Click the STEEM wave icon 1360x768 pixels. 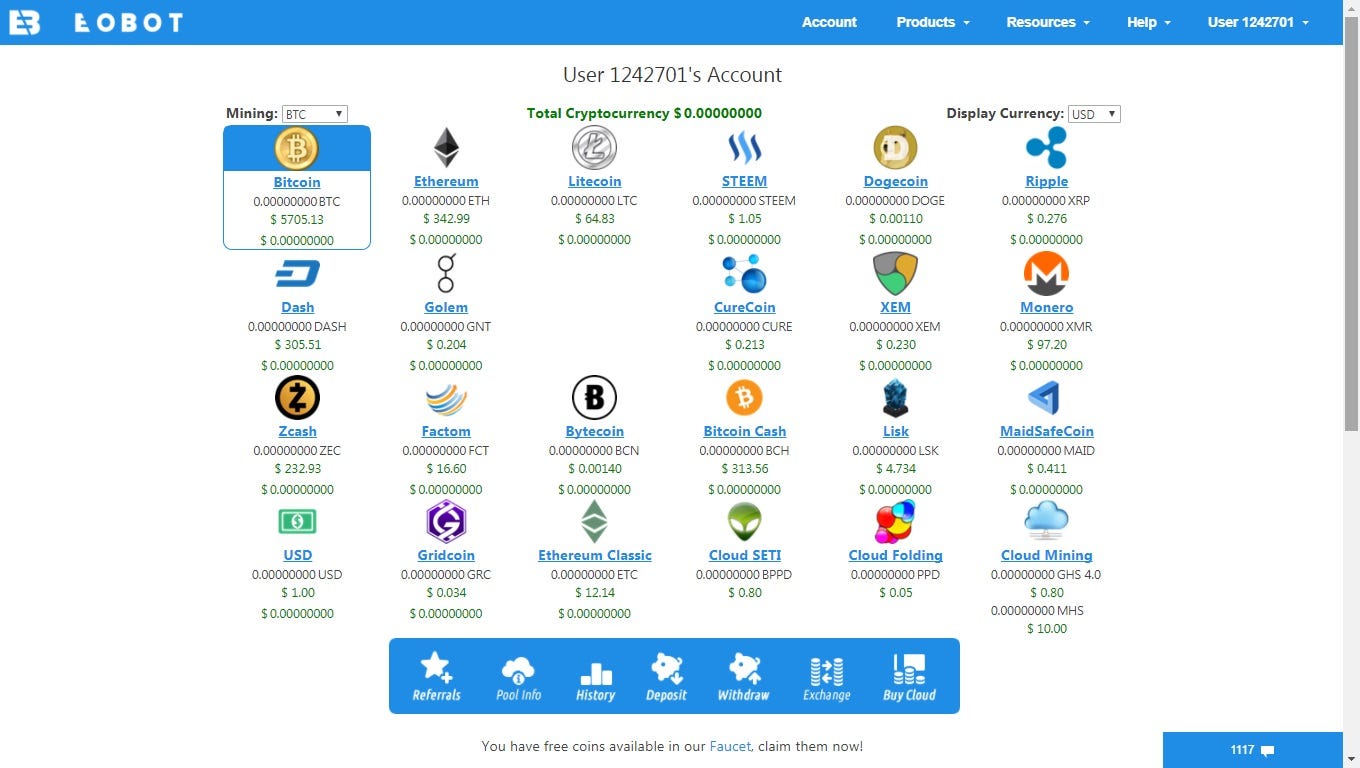coord(744,148)
